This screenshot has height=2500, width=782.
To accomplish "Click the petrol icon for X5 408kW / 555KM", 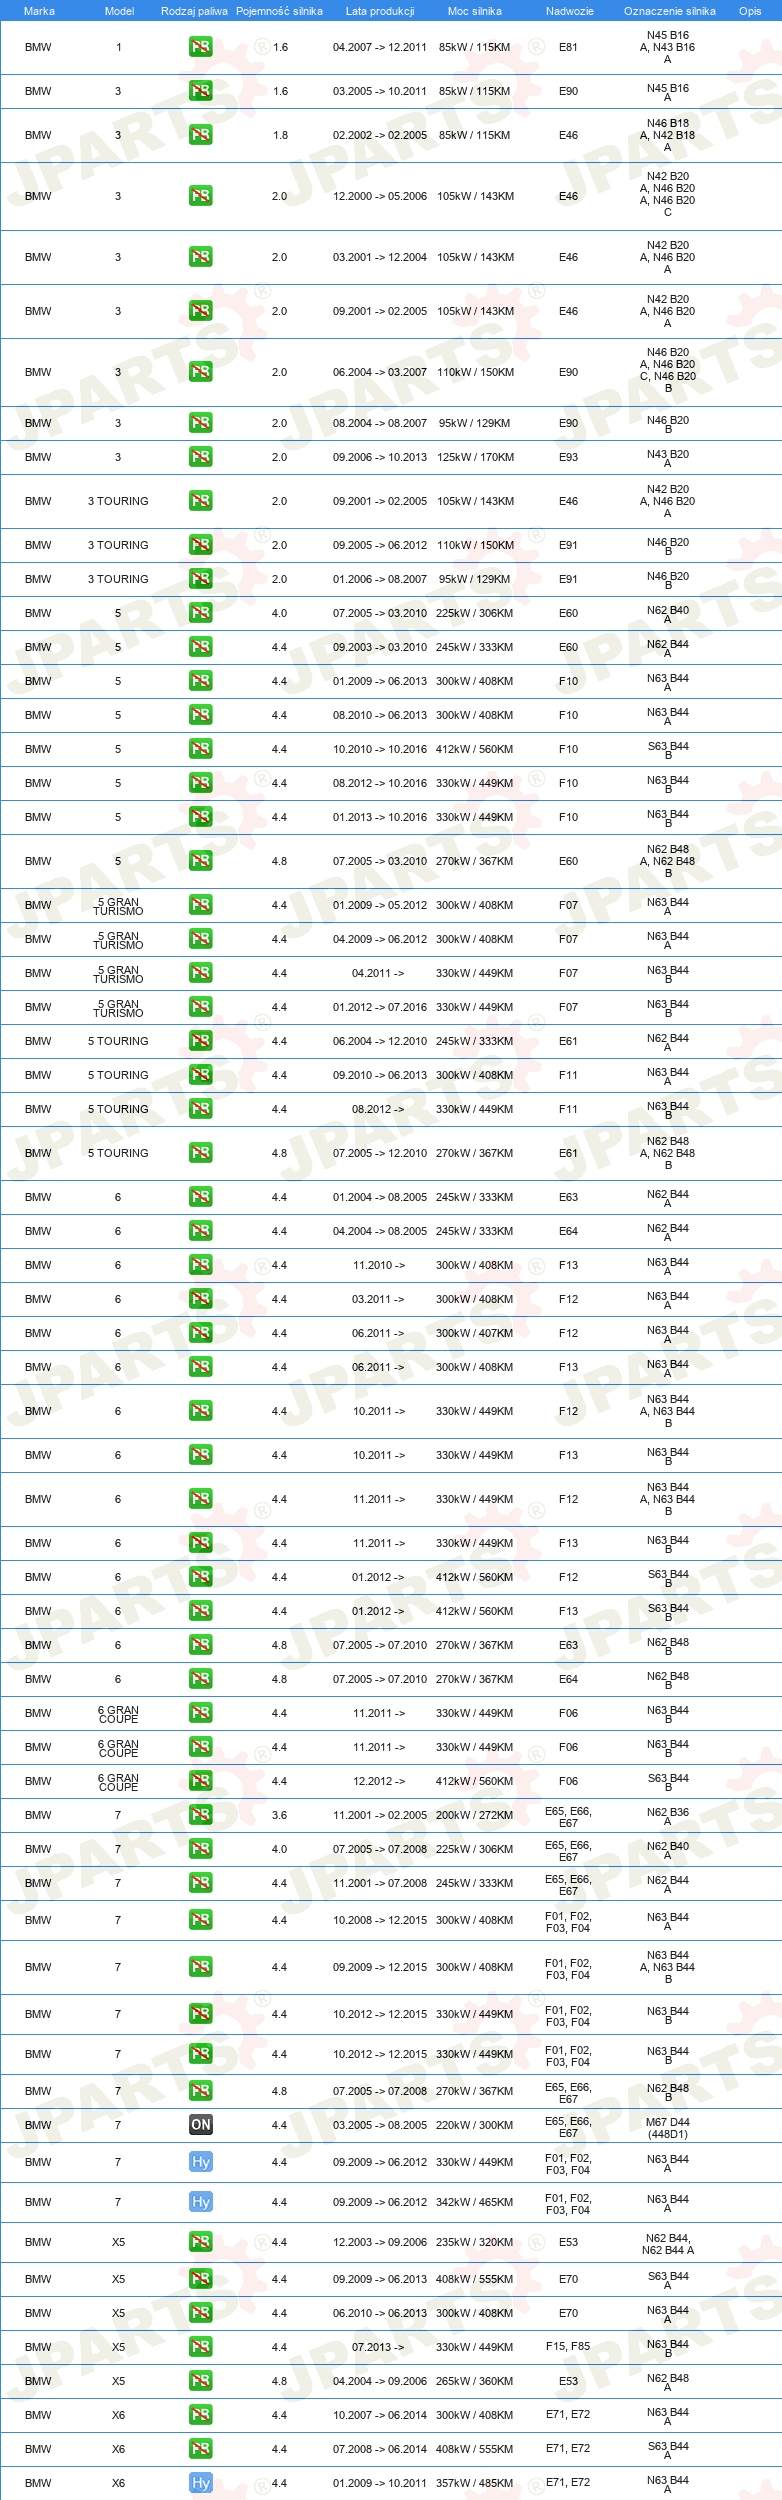I will pyautogui.click(x=201, y=2279).
